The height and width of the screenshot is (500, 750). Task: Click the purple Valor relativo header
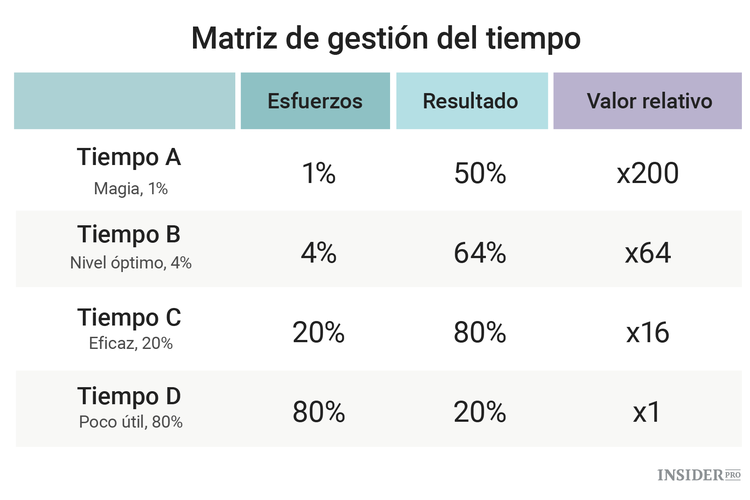(x=648, y=101)
